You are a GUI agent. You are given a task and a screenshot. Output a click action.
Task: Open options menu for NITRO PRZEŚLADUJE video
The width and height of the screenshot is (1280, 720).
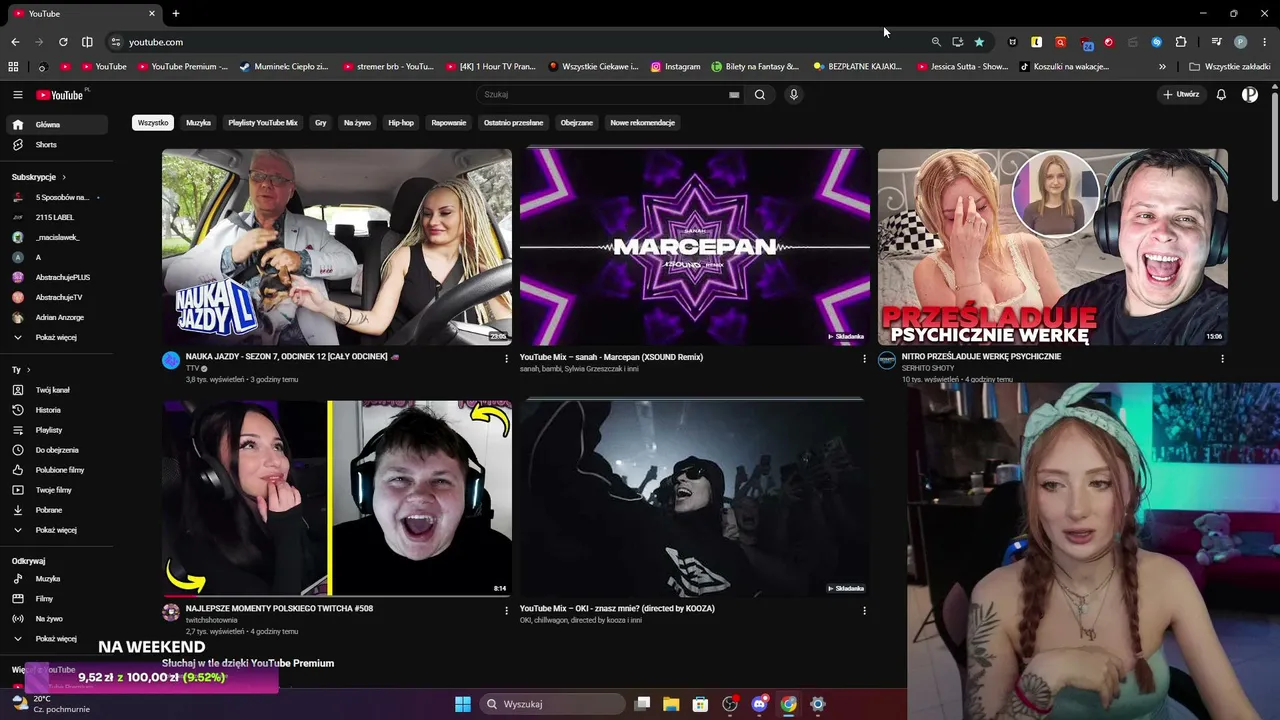1222,358
